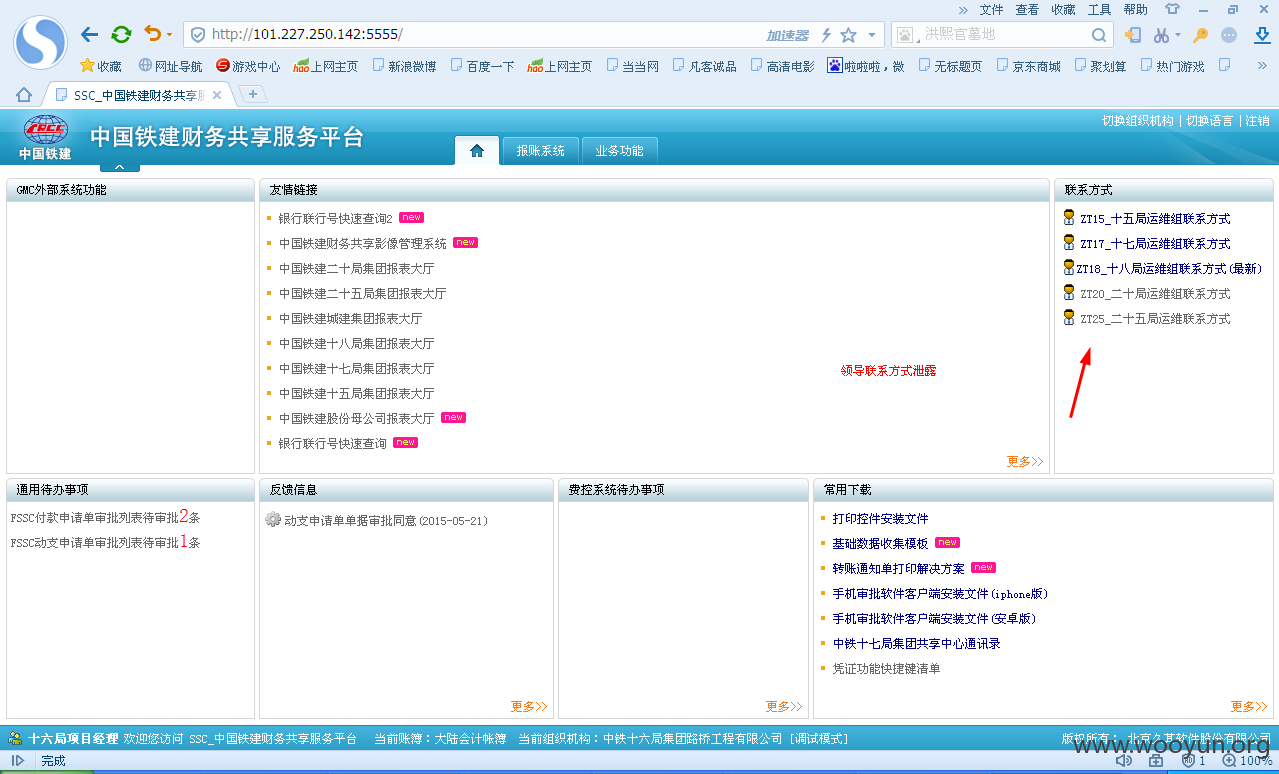Open FSSC付款申请单审批列表待审批 item
1279x774 pixels.
[x=105, y=517]
